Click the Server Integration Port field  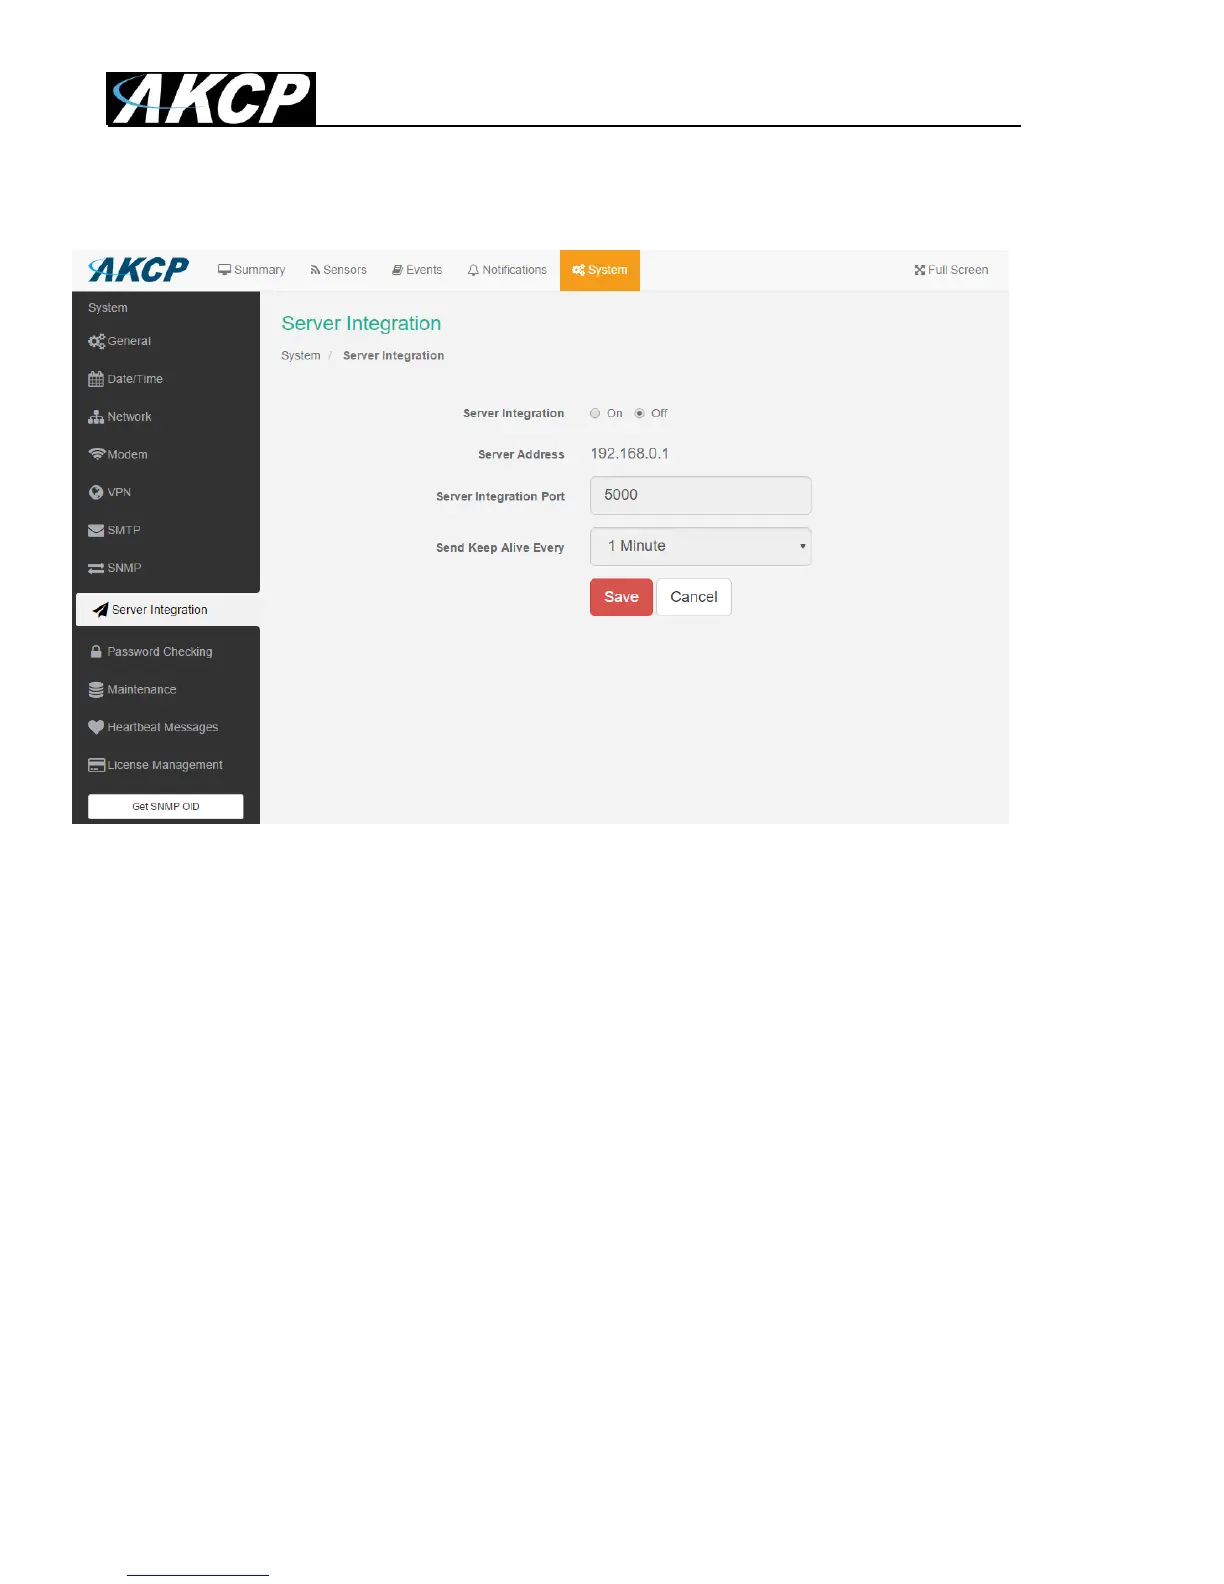(x=700, y=495)
